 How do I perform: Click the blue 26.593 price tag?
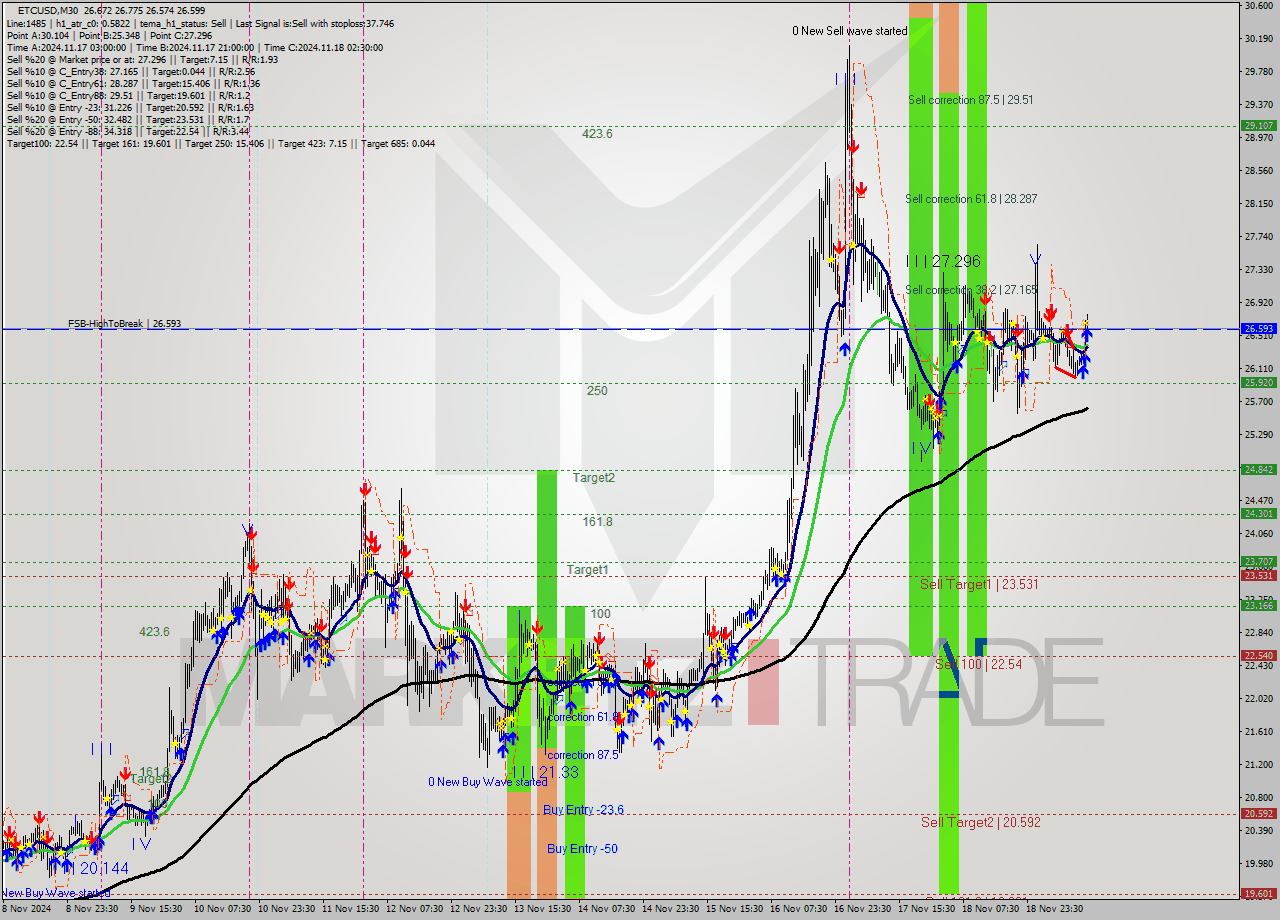(1258, 328)
